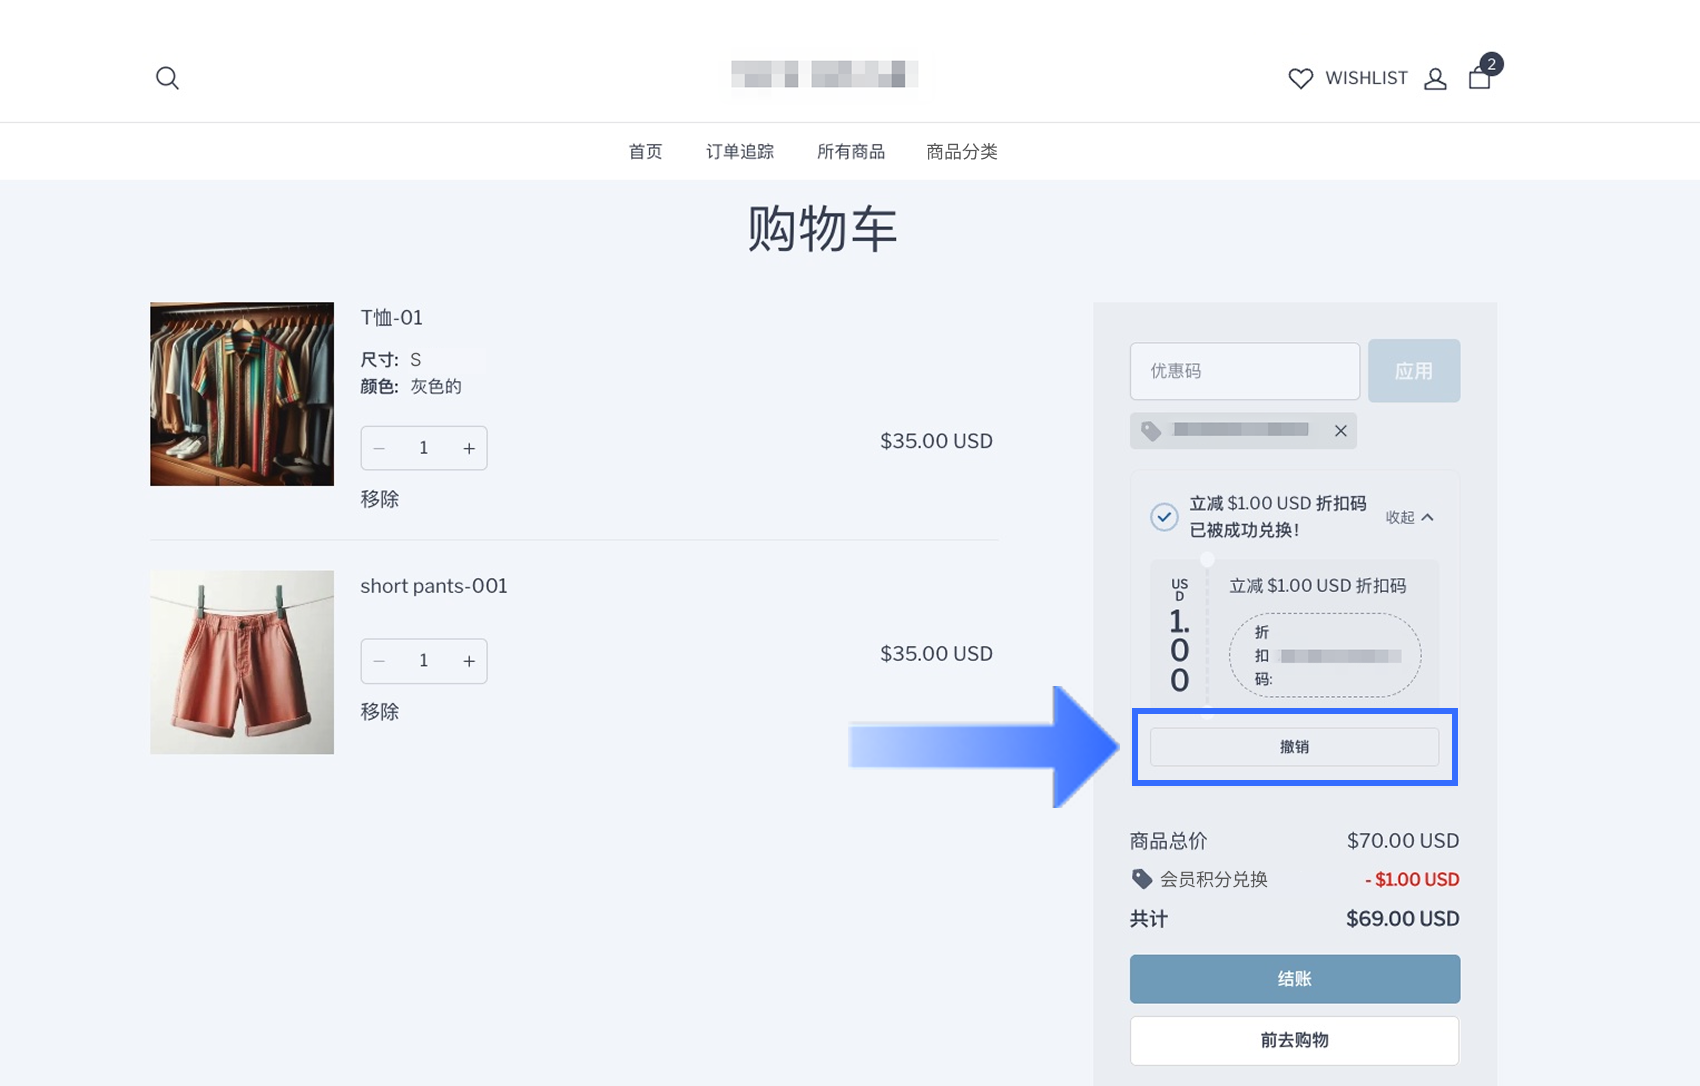Click the T恤-01 quantity field
This screenshot has height=1086, width=1700.
[x=424, y=448]
